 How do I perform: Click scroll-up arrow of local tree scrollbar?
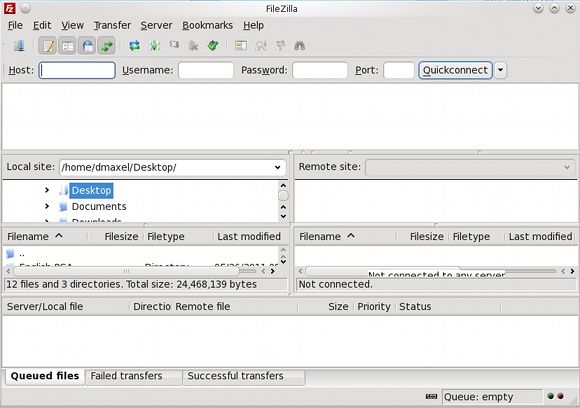pos(283,185)
